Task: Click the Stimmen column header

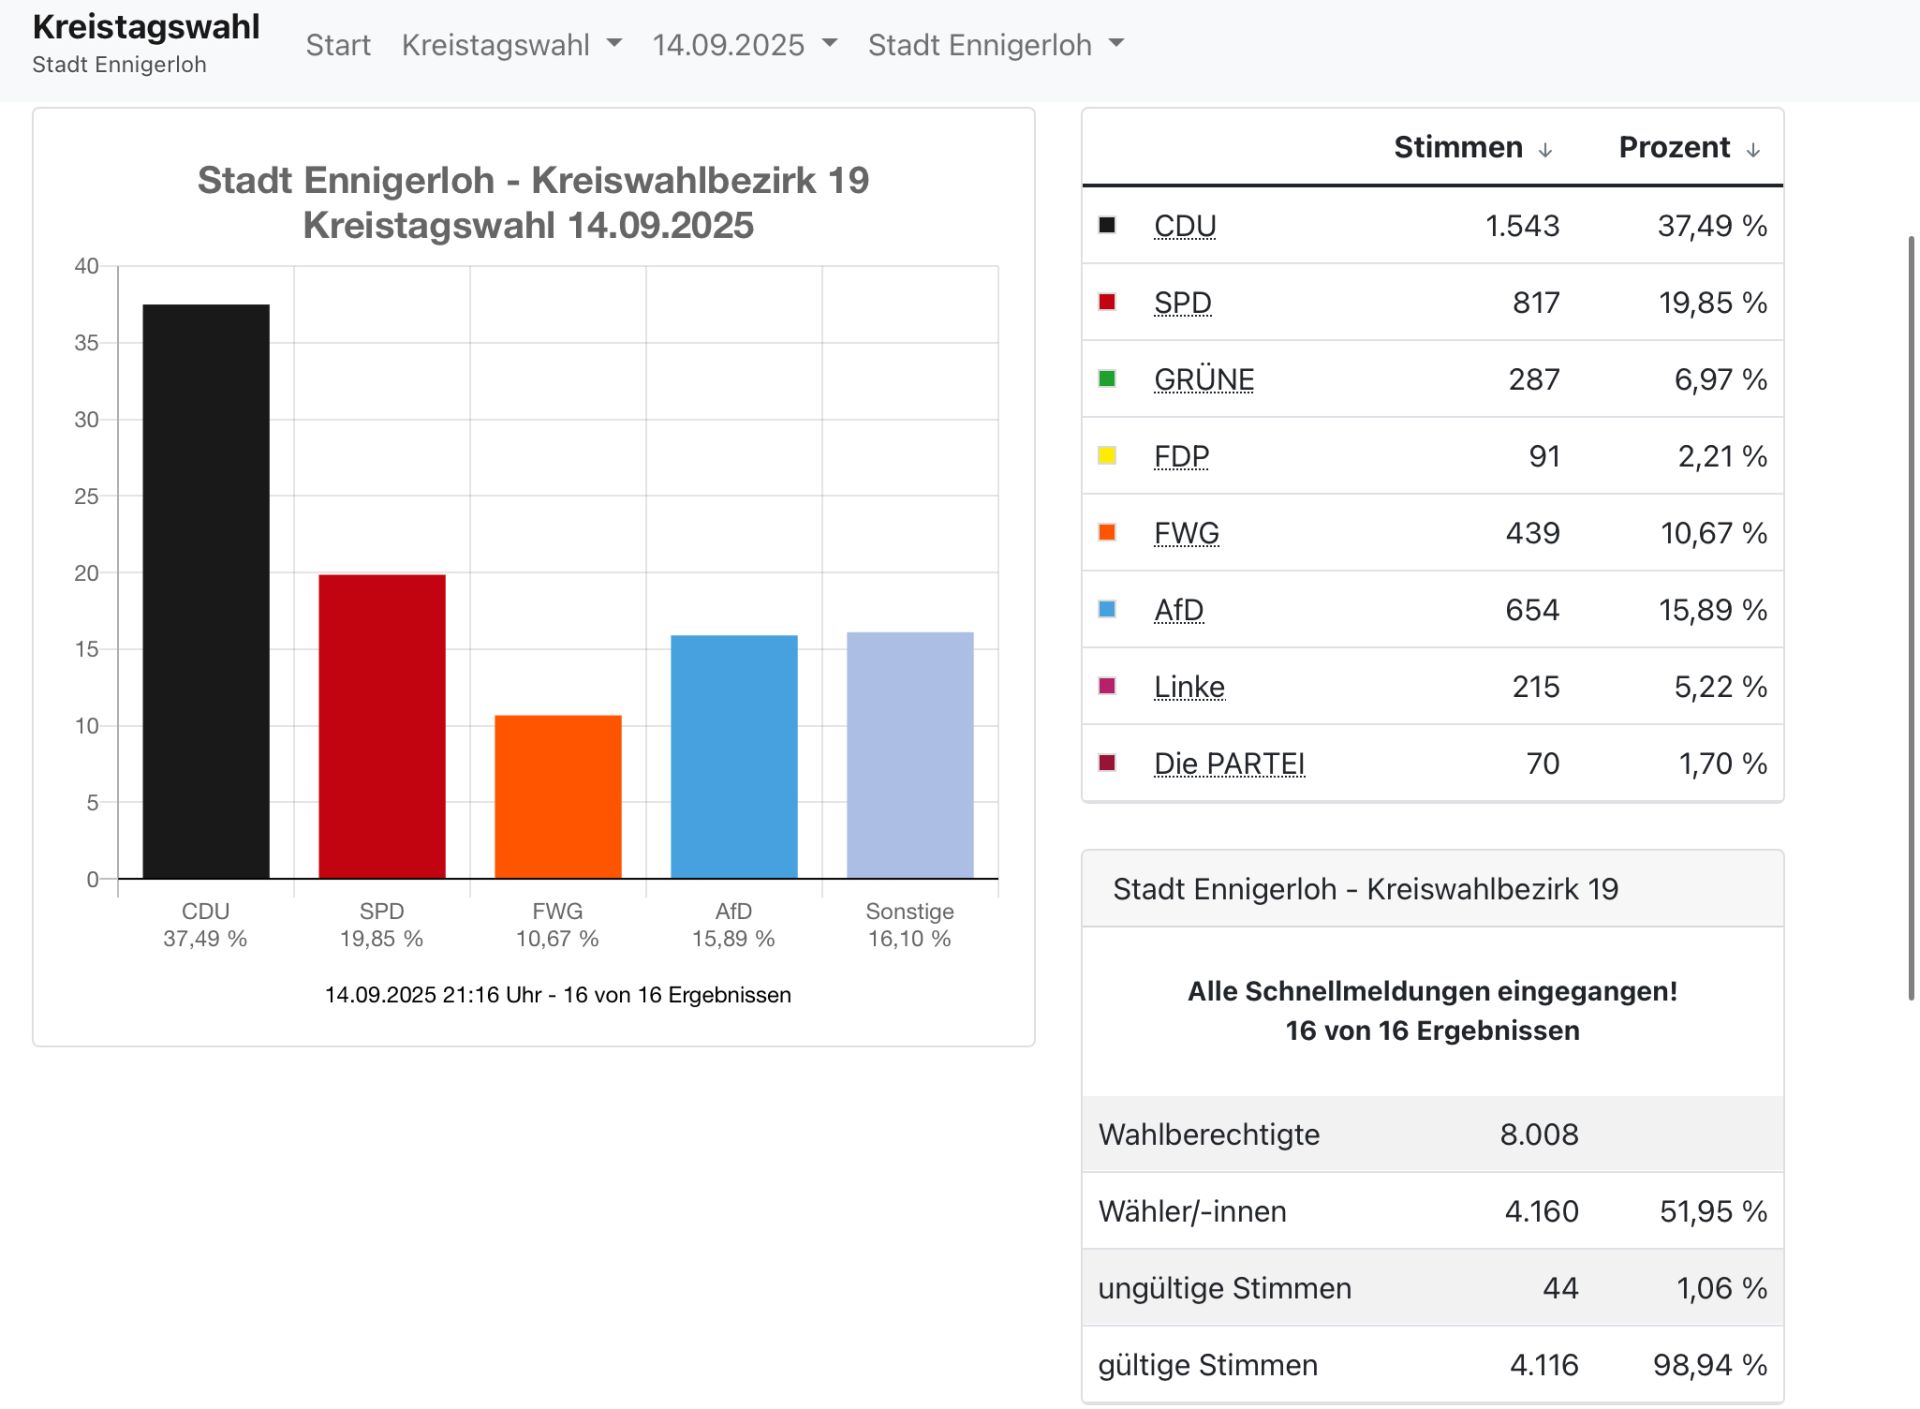Action: tap(1458, 147)
